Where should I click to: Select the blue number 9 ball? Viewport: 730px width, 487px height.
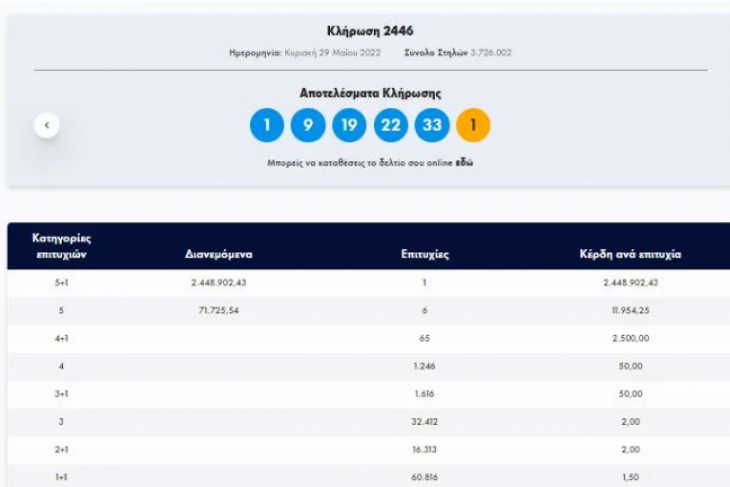pyautogui.click(x=308, y=125)
